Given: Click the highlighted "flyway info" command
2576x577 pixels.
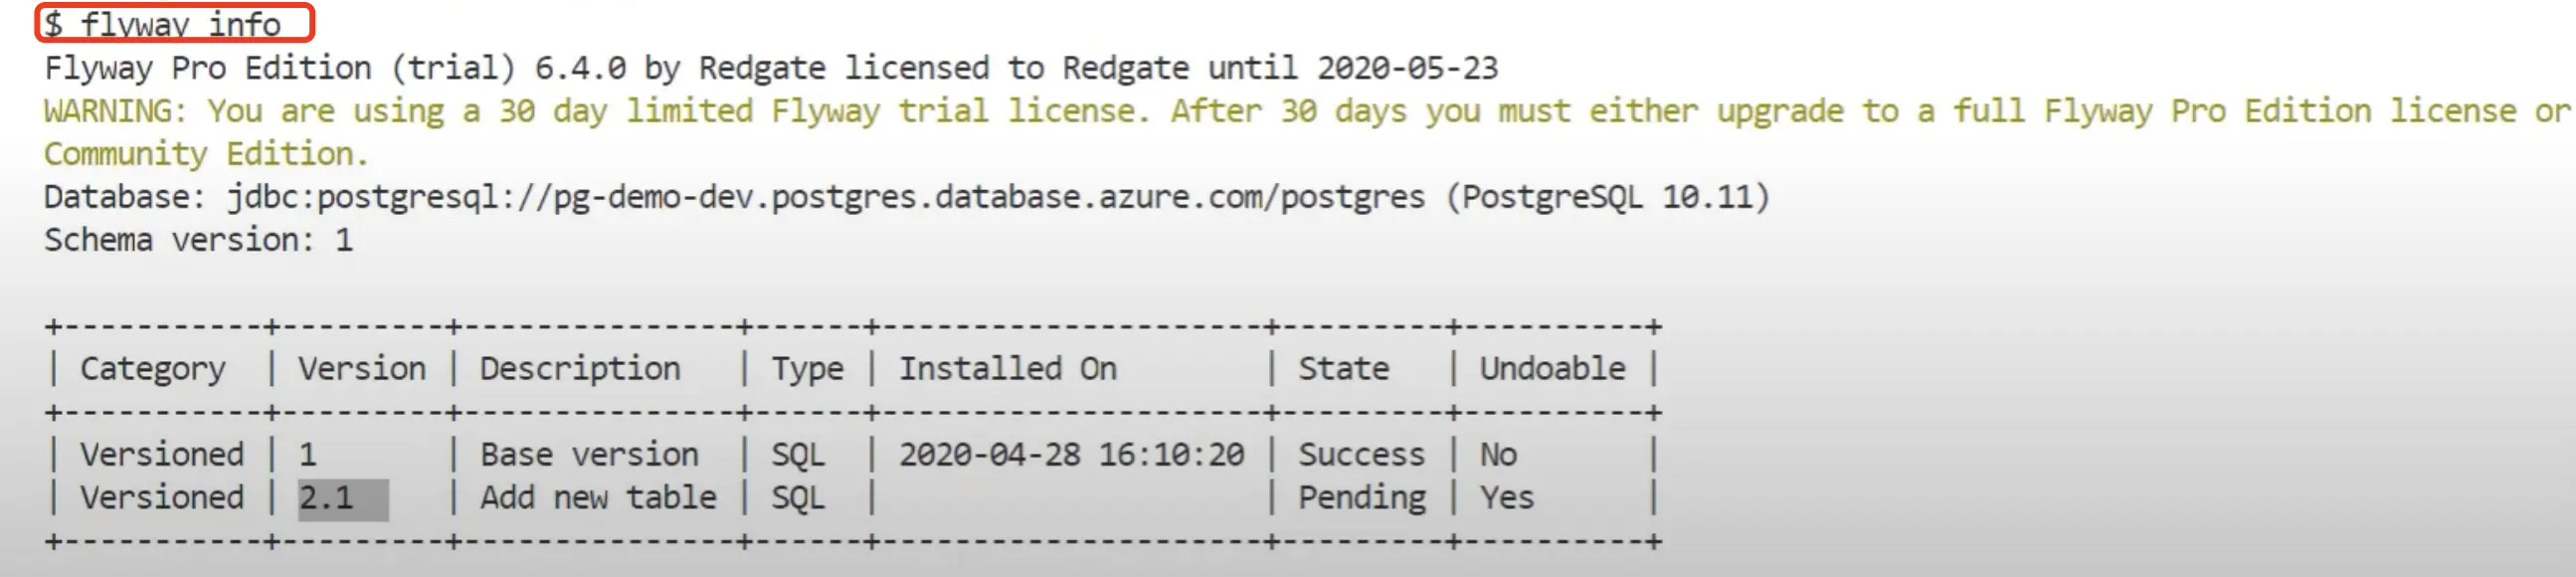Looking at the screenshot, I should [175, 23].
